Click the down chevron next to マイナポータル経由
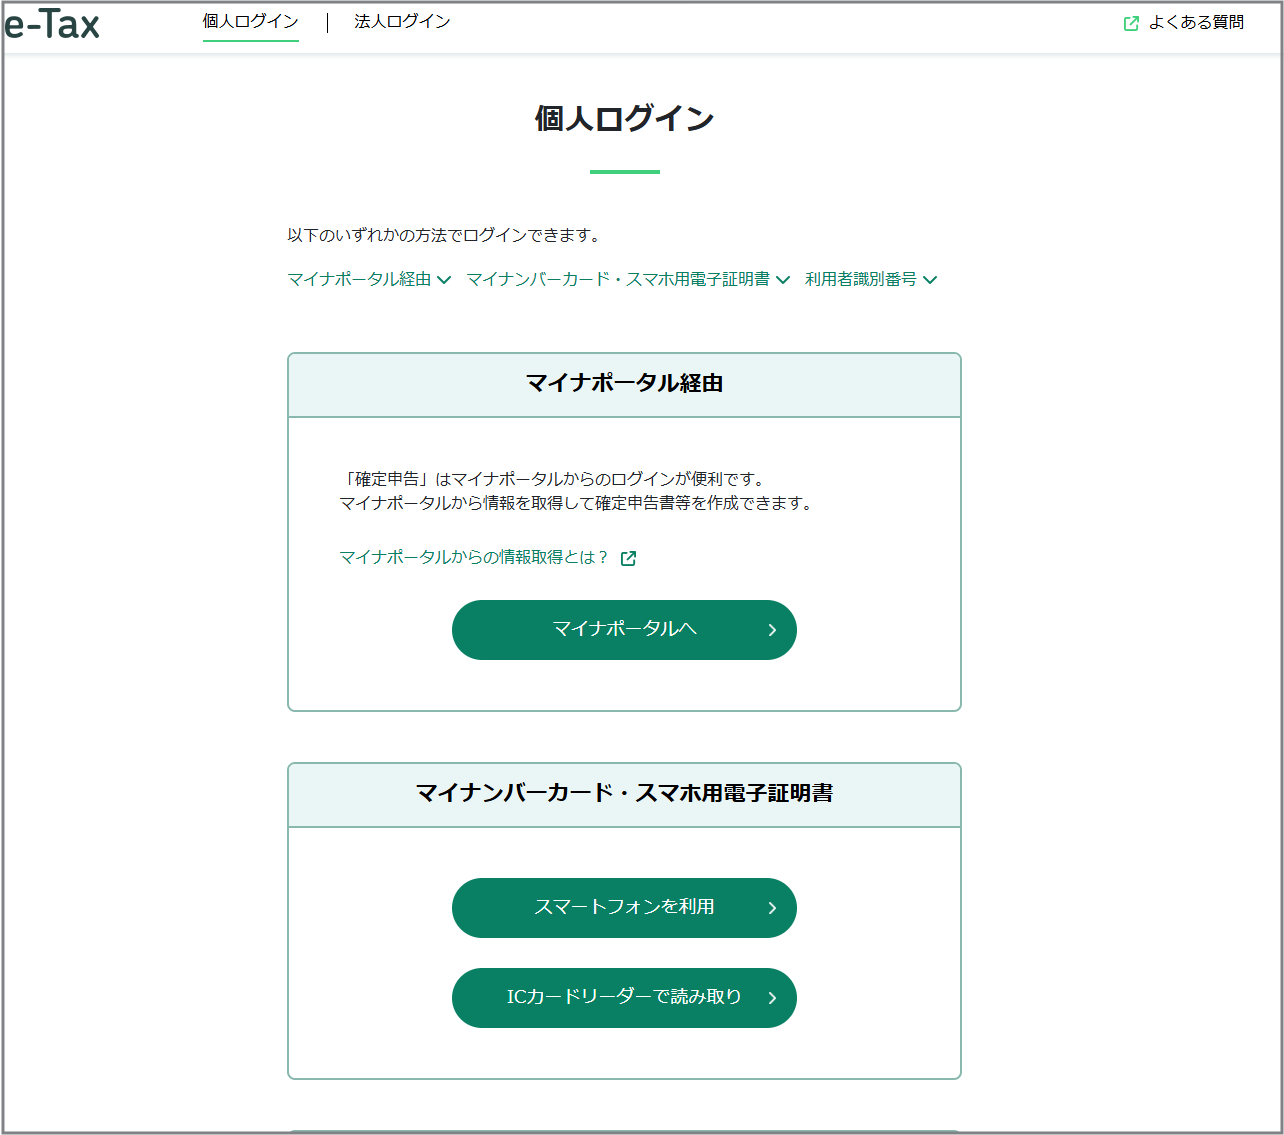 [444, 280]
